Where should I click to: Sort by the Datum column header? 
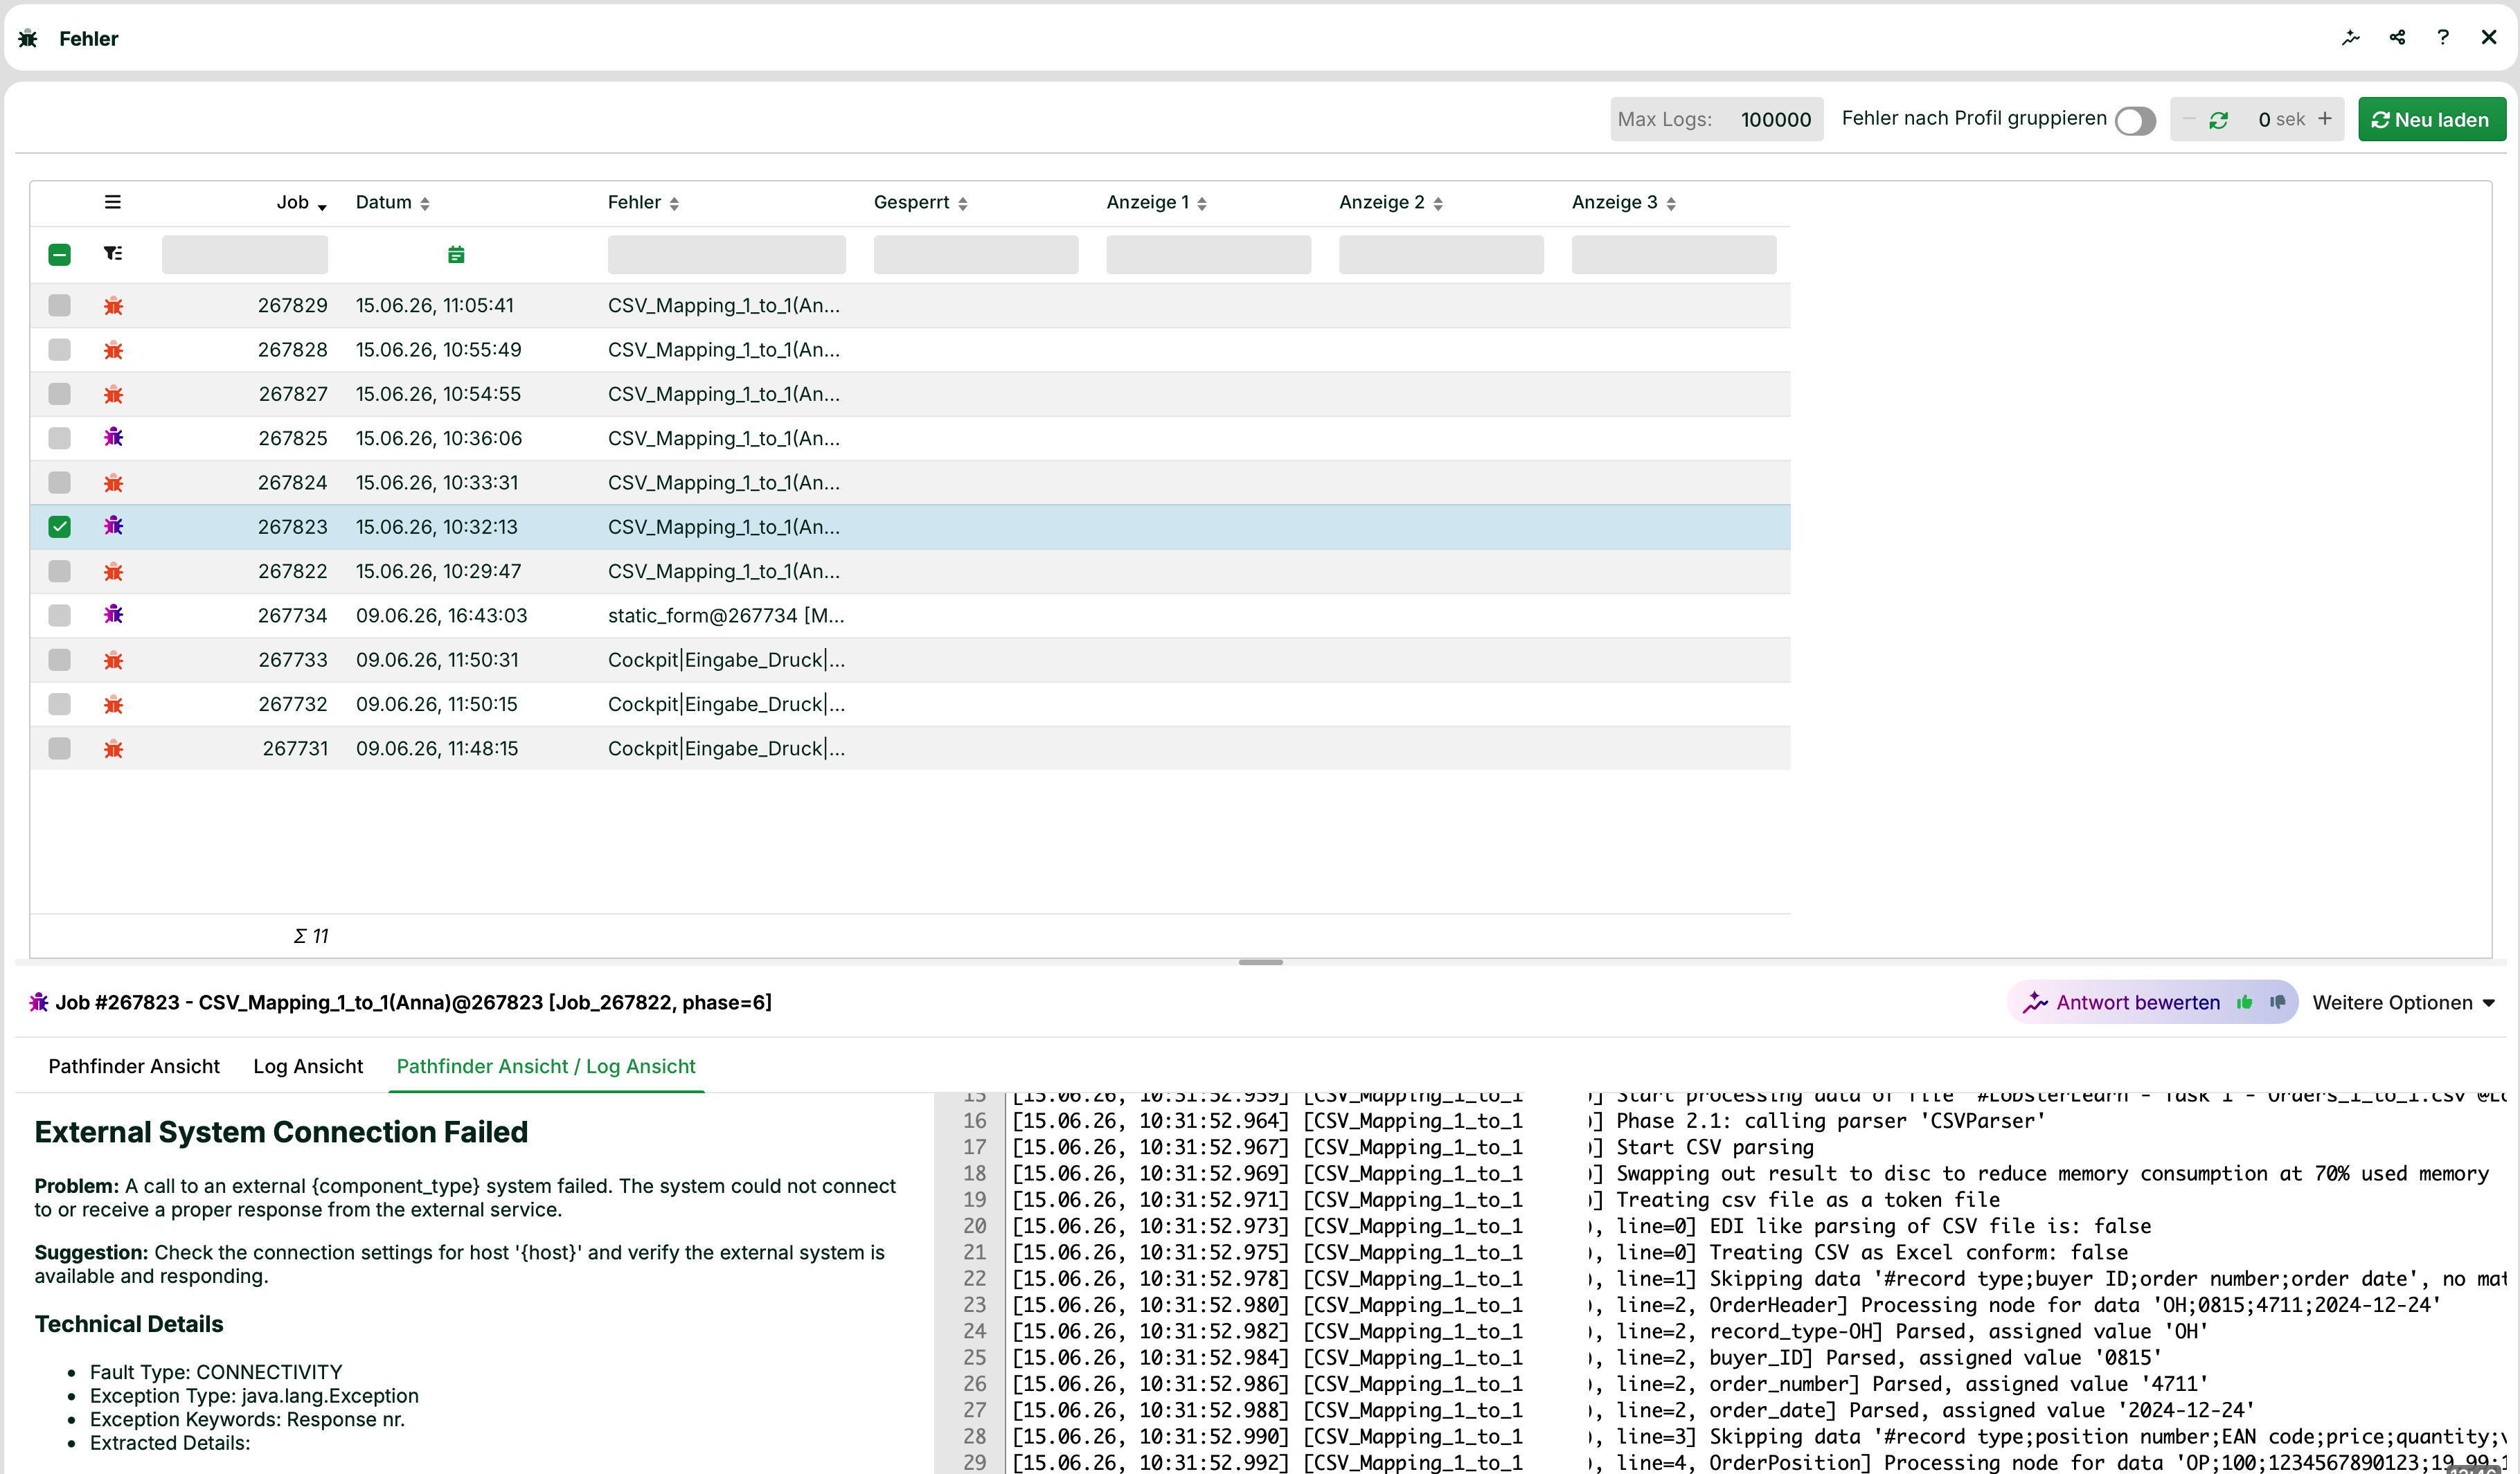(x=393, y=203)
